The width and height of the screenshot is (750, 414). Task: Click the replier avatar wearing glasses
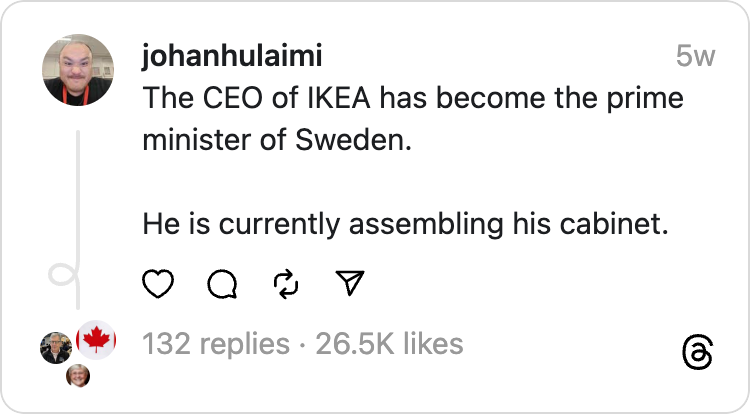pos(55,348)
